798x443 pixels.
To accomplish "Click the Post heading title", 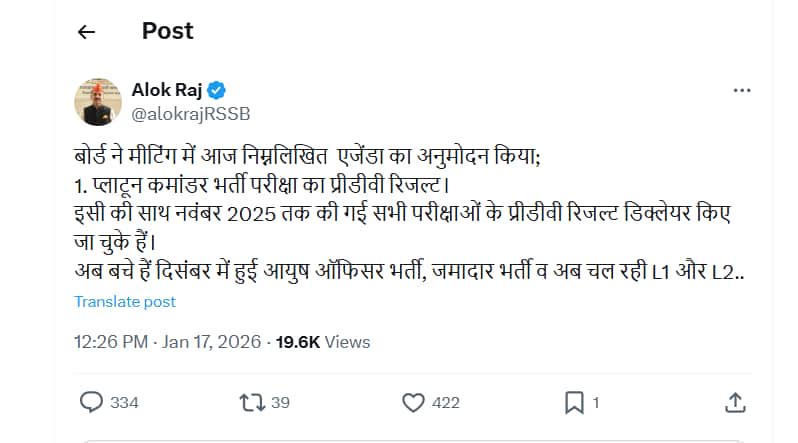I will 167,31.
